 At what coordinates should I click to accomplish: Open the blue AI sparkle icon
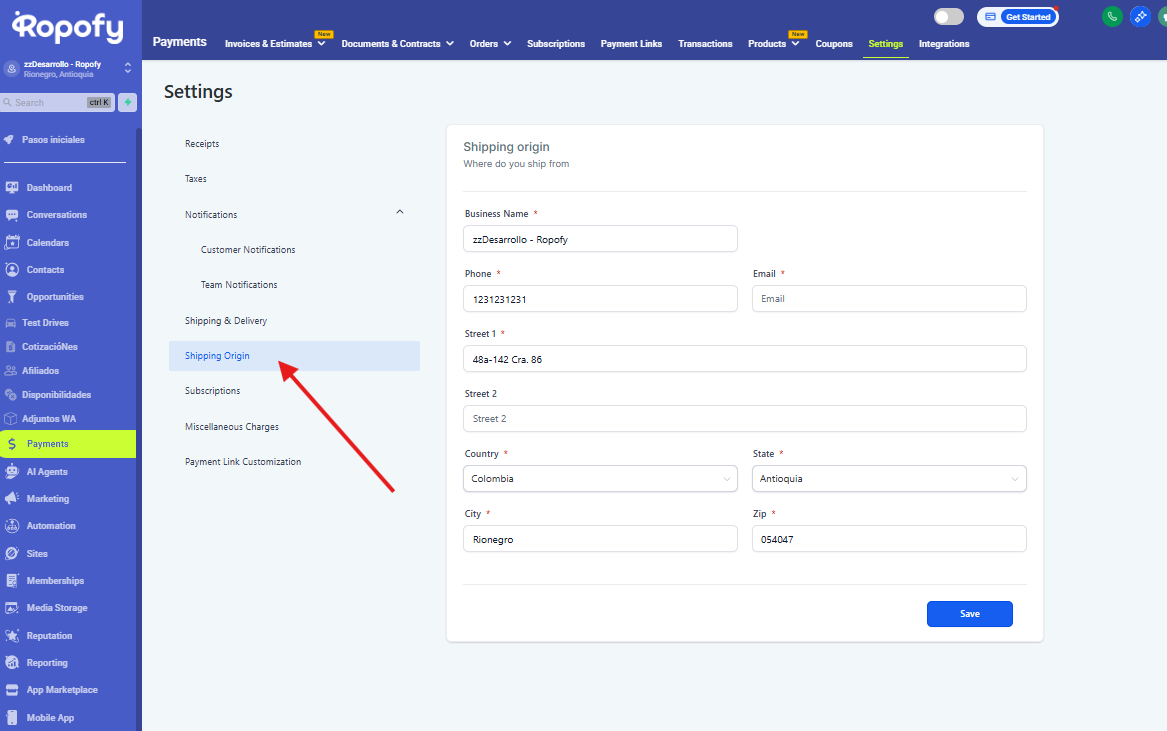click(1139, 17)
